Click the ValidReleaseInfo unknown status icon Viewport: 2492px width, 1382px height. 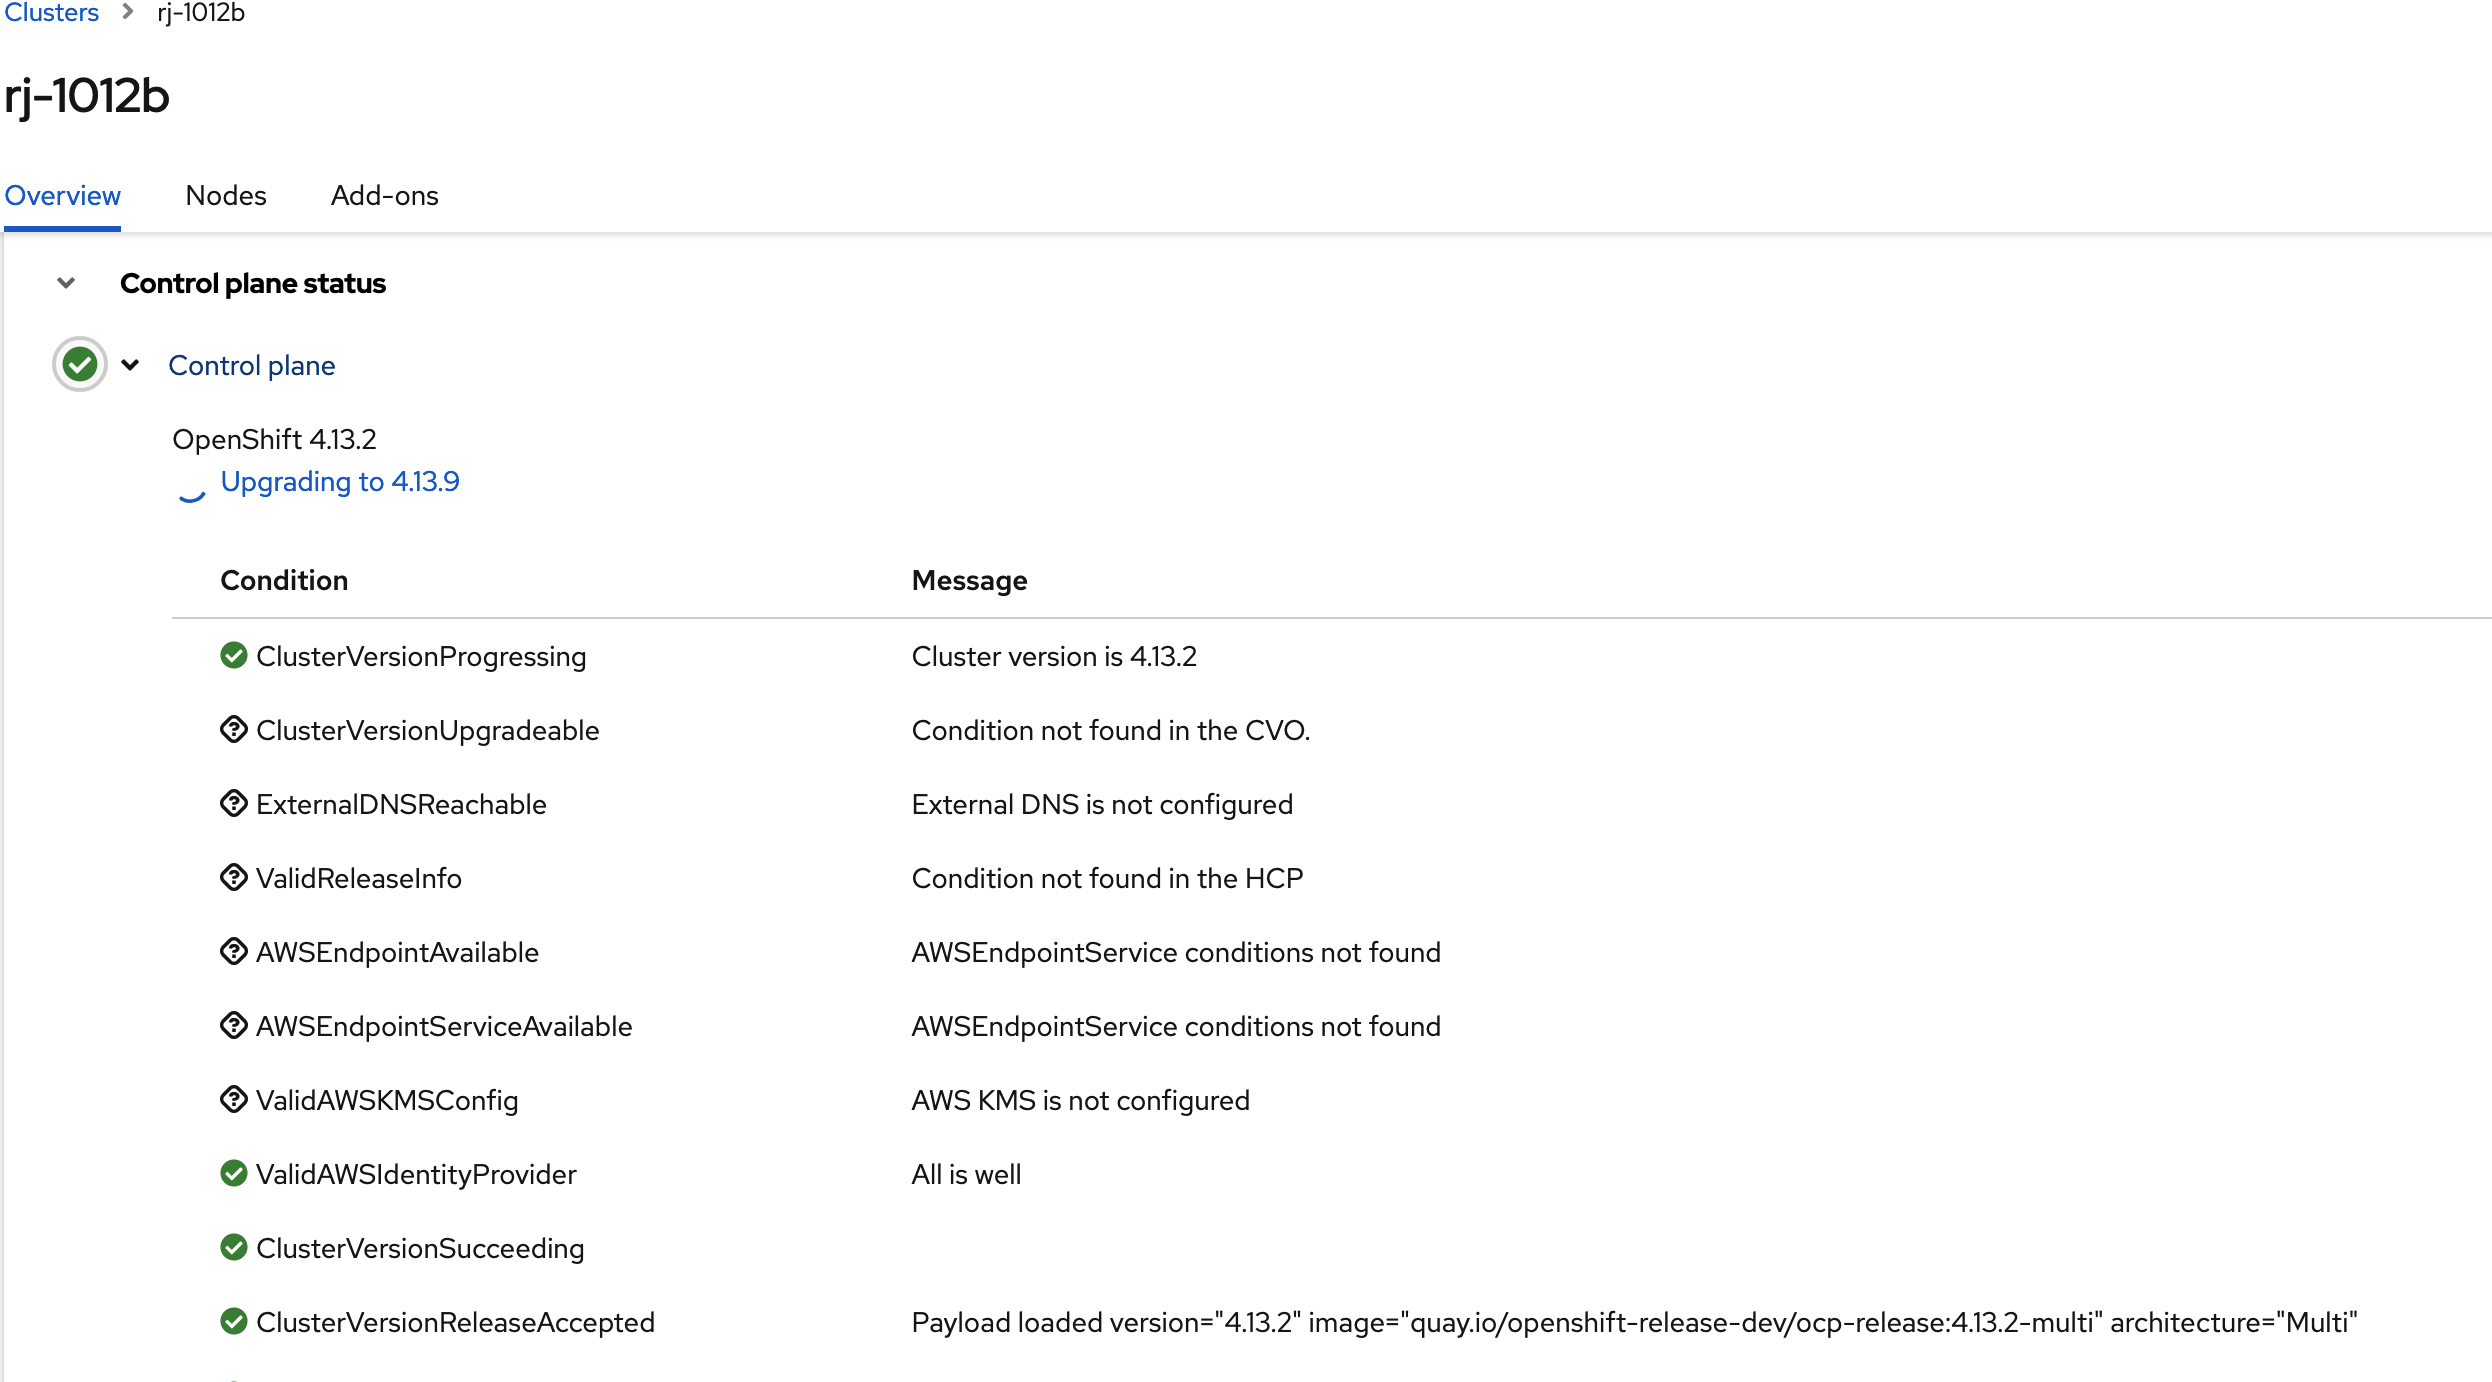(234, 878)
